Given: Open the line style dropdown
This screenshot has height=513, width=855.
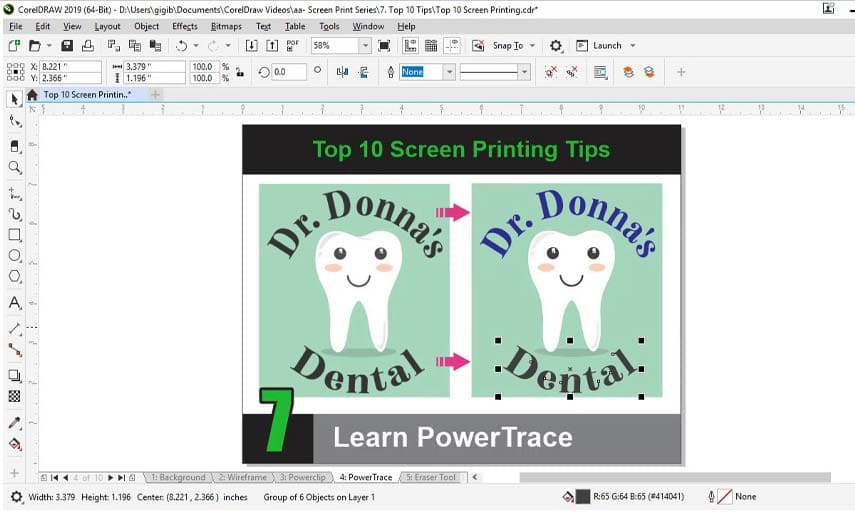Looking at the screenshot, I should (x=525, y=72).
